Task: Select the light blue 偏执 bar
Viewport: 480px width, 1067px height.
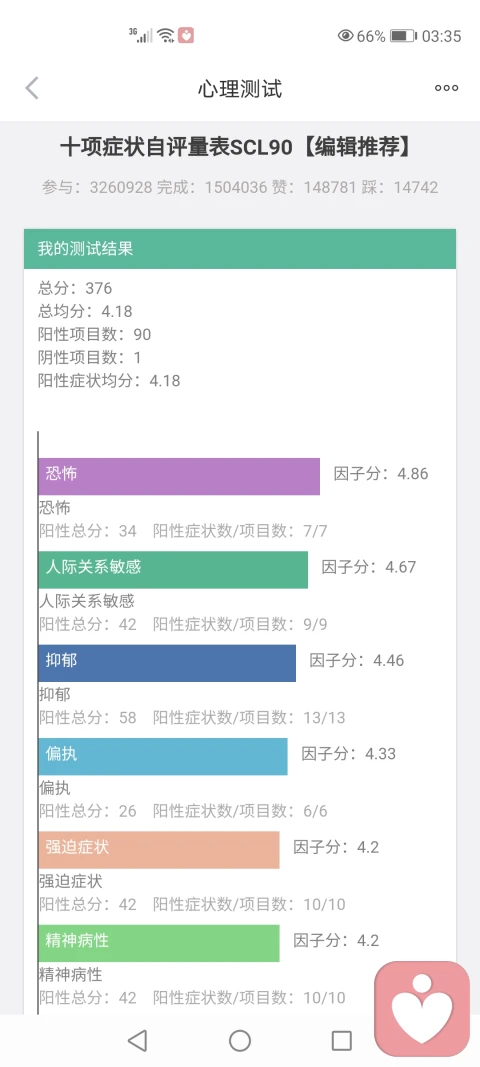Action: (x=163, y=756)
